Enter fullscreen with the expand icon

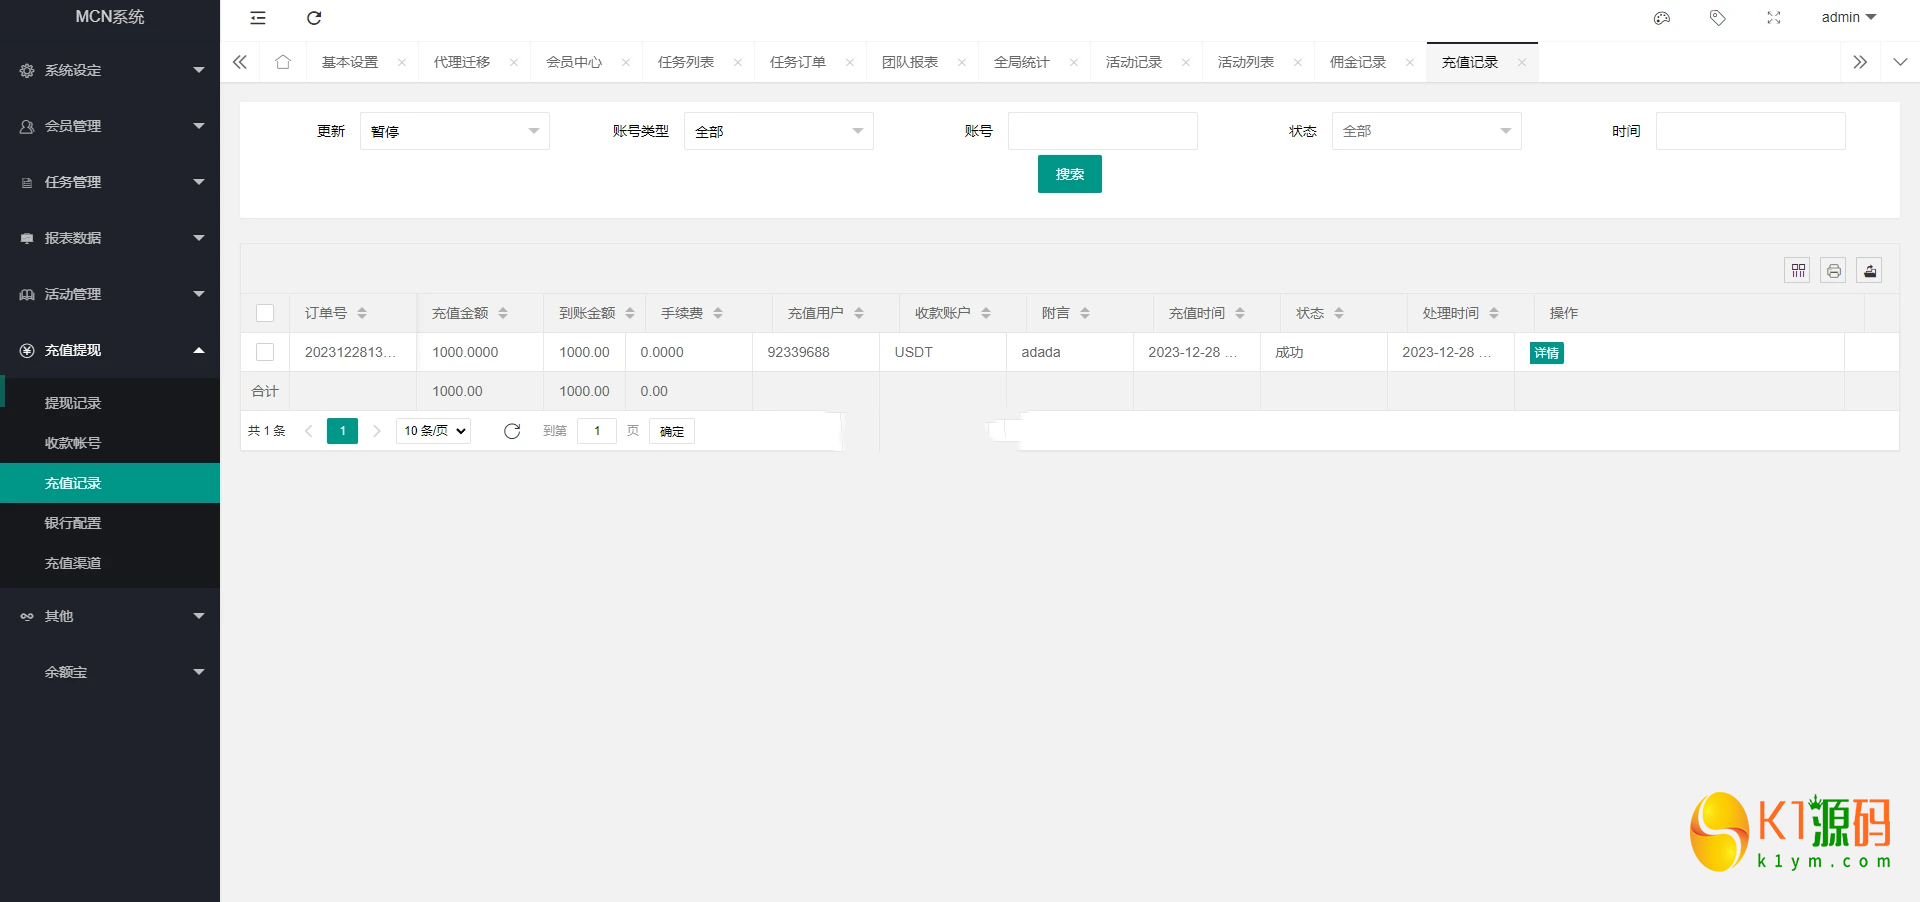point(1774,18)
